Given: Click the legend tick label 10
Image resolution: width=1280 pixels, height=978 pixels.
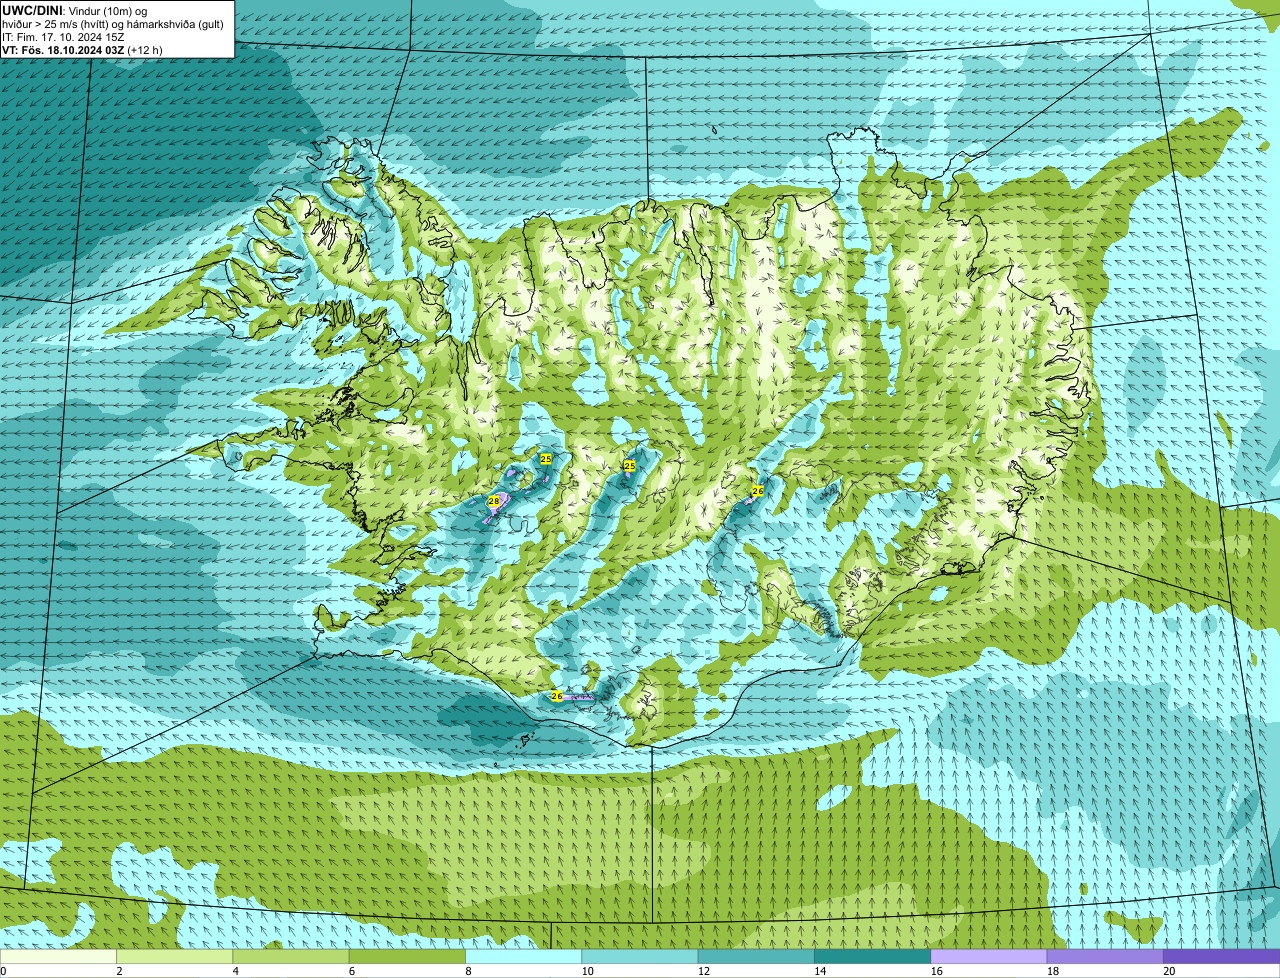Looking at the screenshot, I should pos(587,971).
